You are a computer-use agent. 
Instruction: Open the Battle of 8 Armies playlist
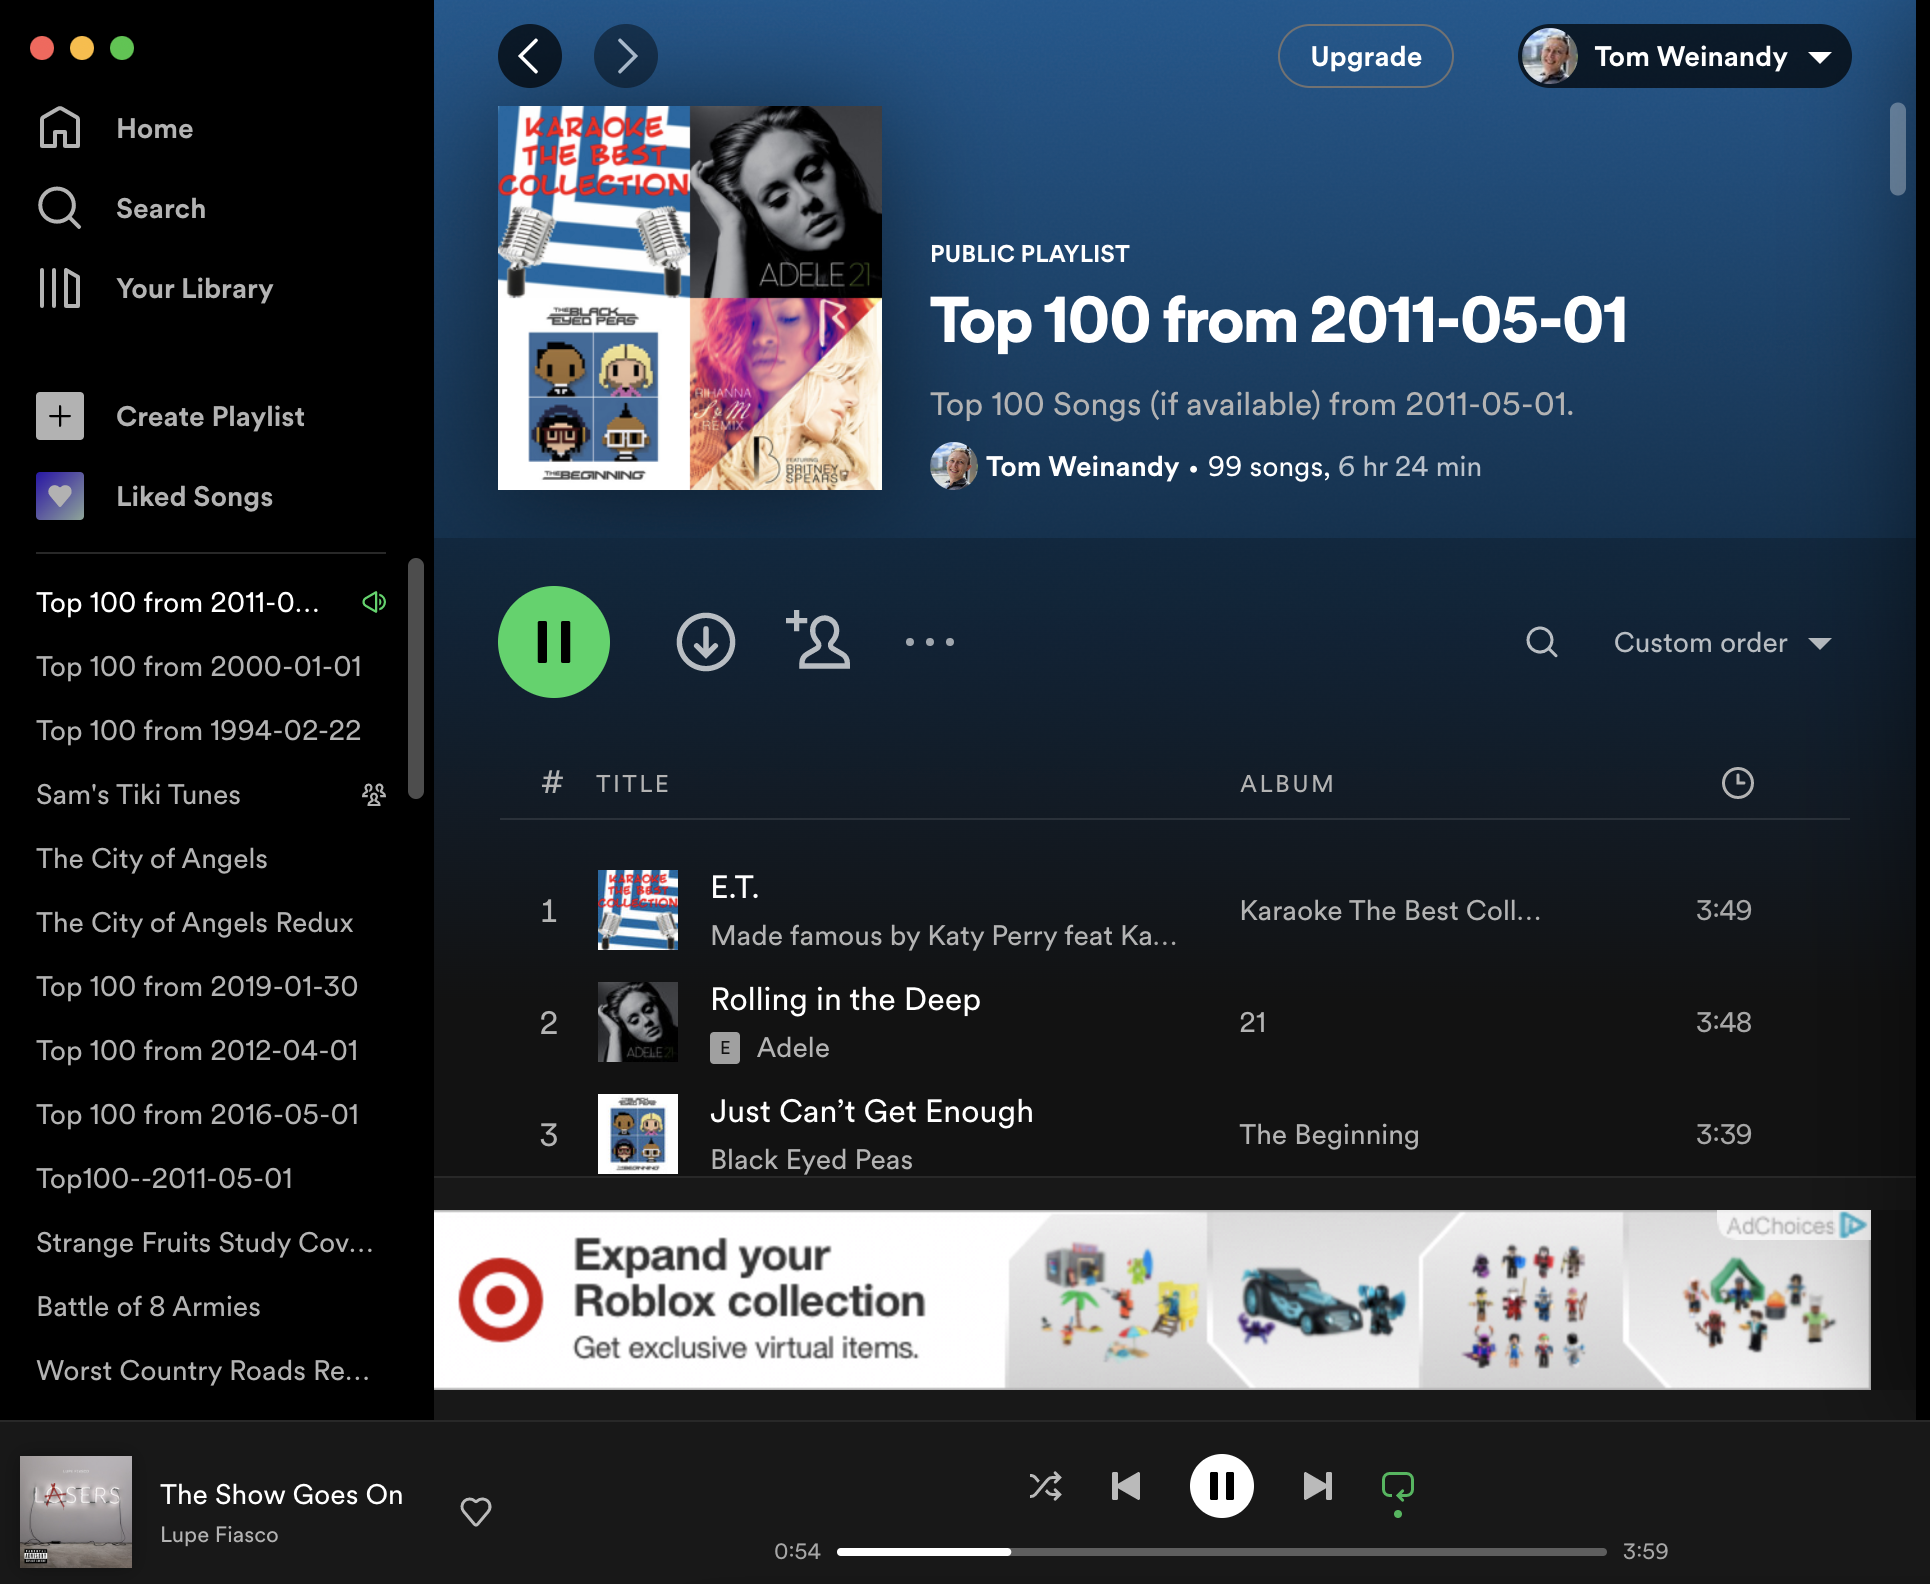coord(149,1306)
